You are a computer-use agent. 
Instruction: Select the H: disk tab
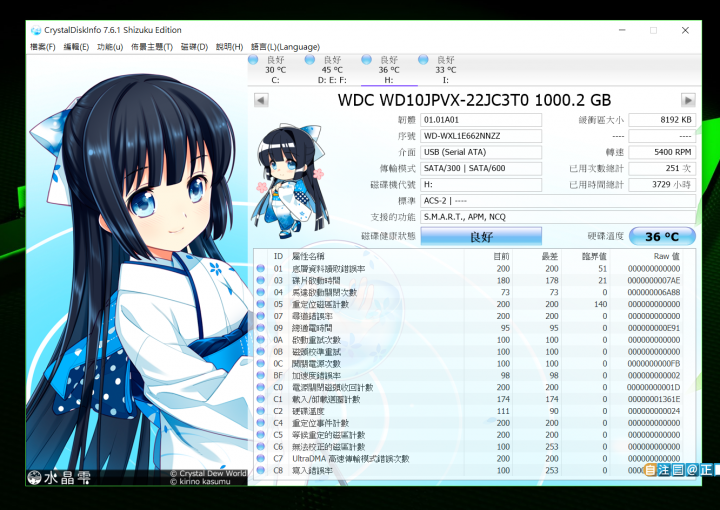click(x=389, y=70)
